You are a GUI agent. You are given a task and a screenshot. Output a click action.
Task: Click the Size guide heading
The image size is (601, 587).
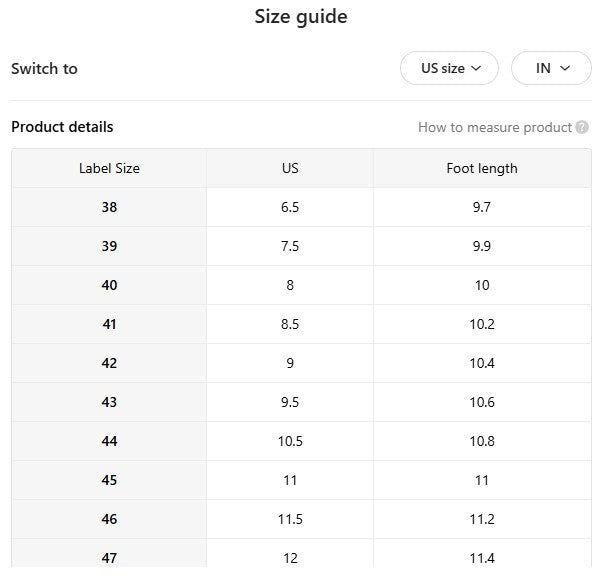[x=301, y=16]
